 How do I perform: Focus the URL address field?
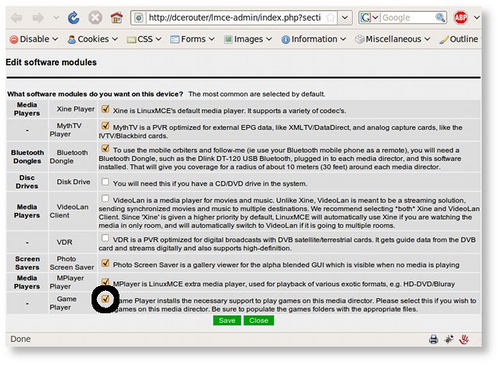[235, 18]
